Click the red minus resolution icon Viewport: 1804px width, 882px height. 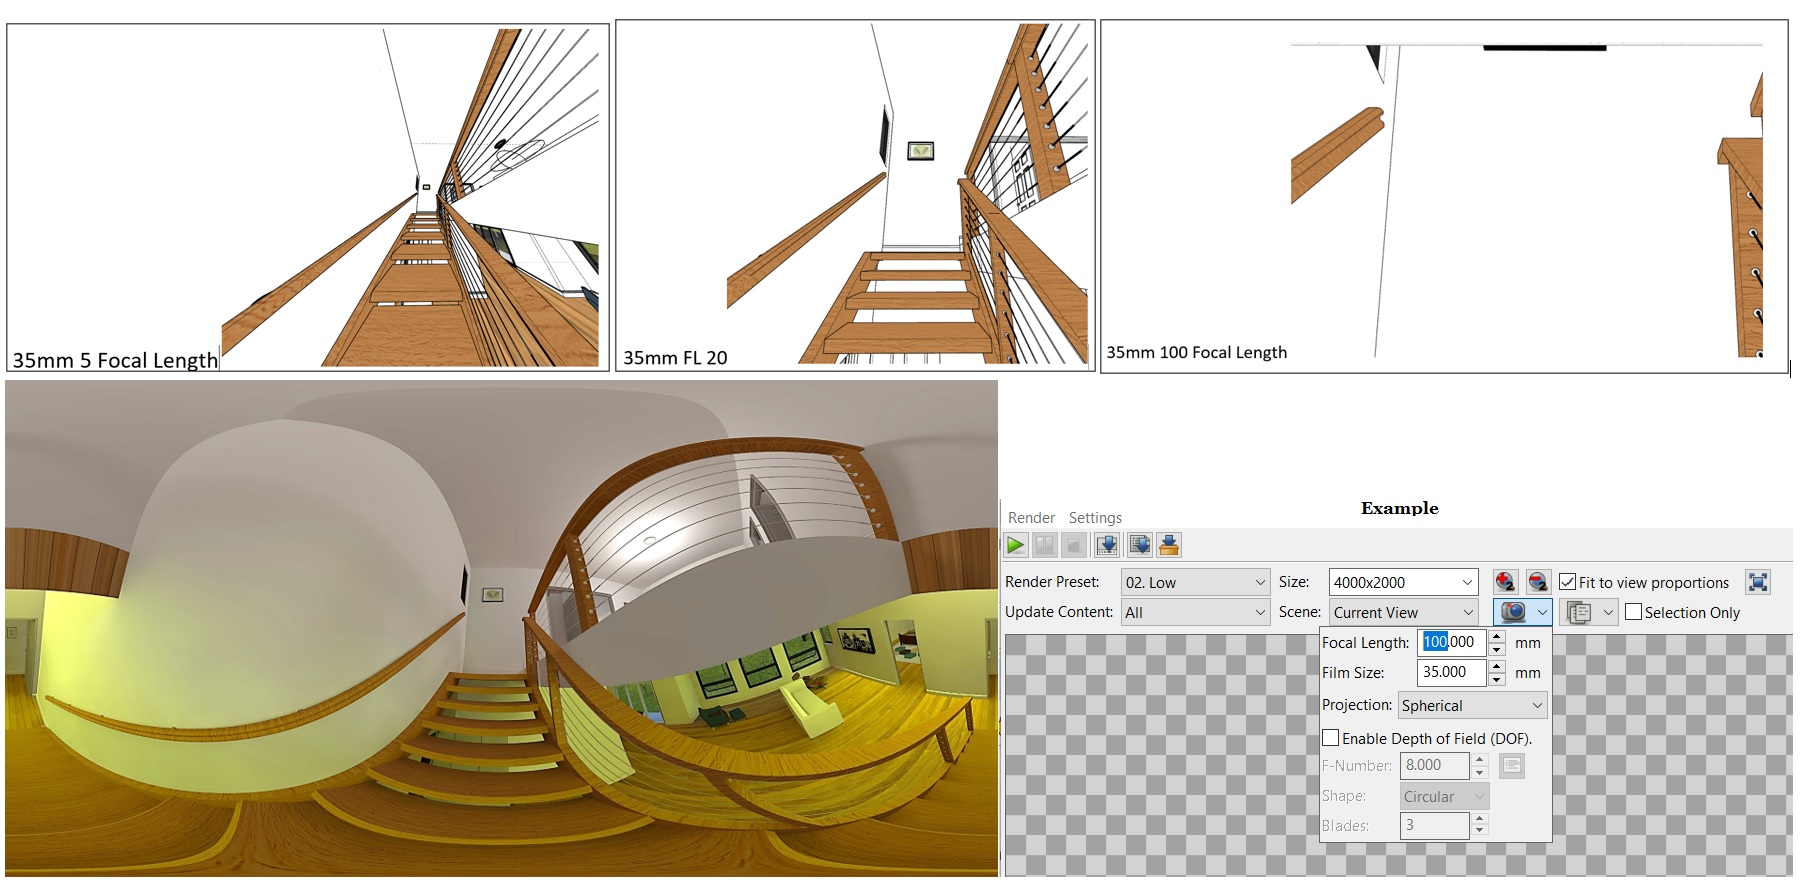pos(1538,582)
